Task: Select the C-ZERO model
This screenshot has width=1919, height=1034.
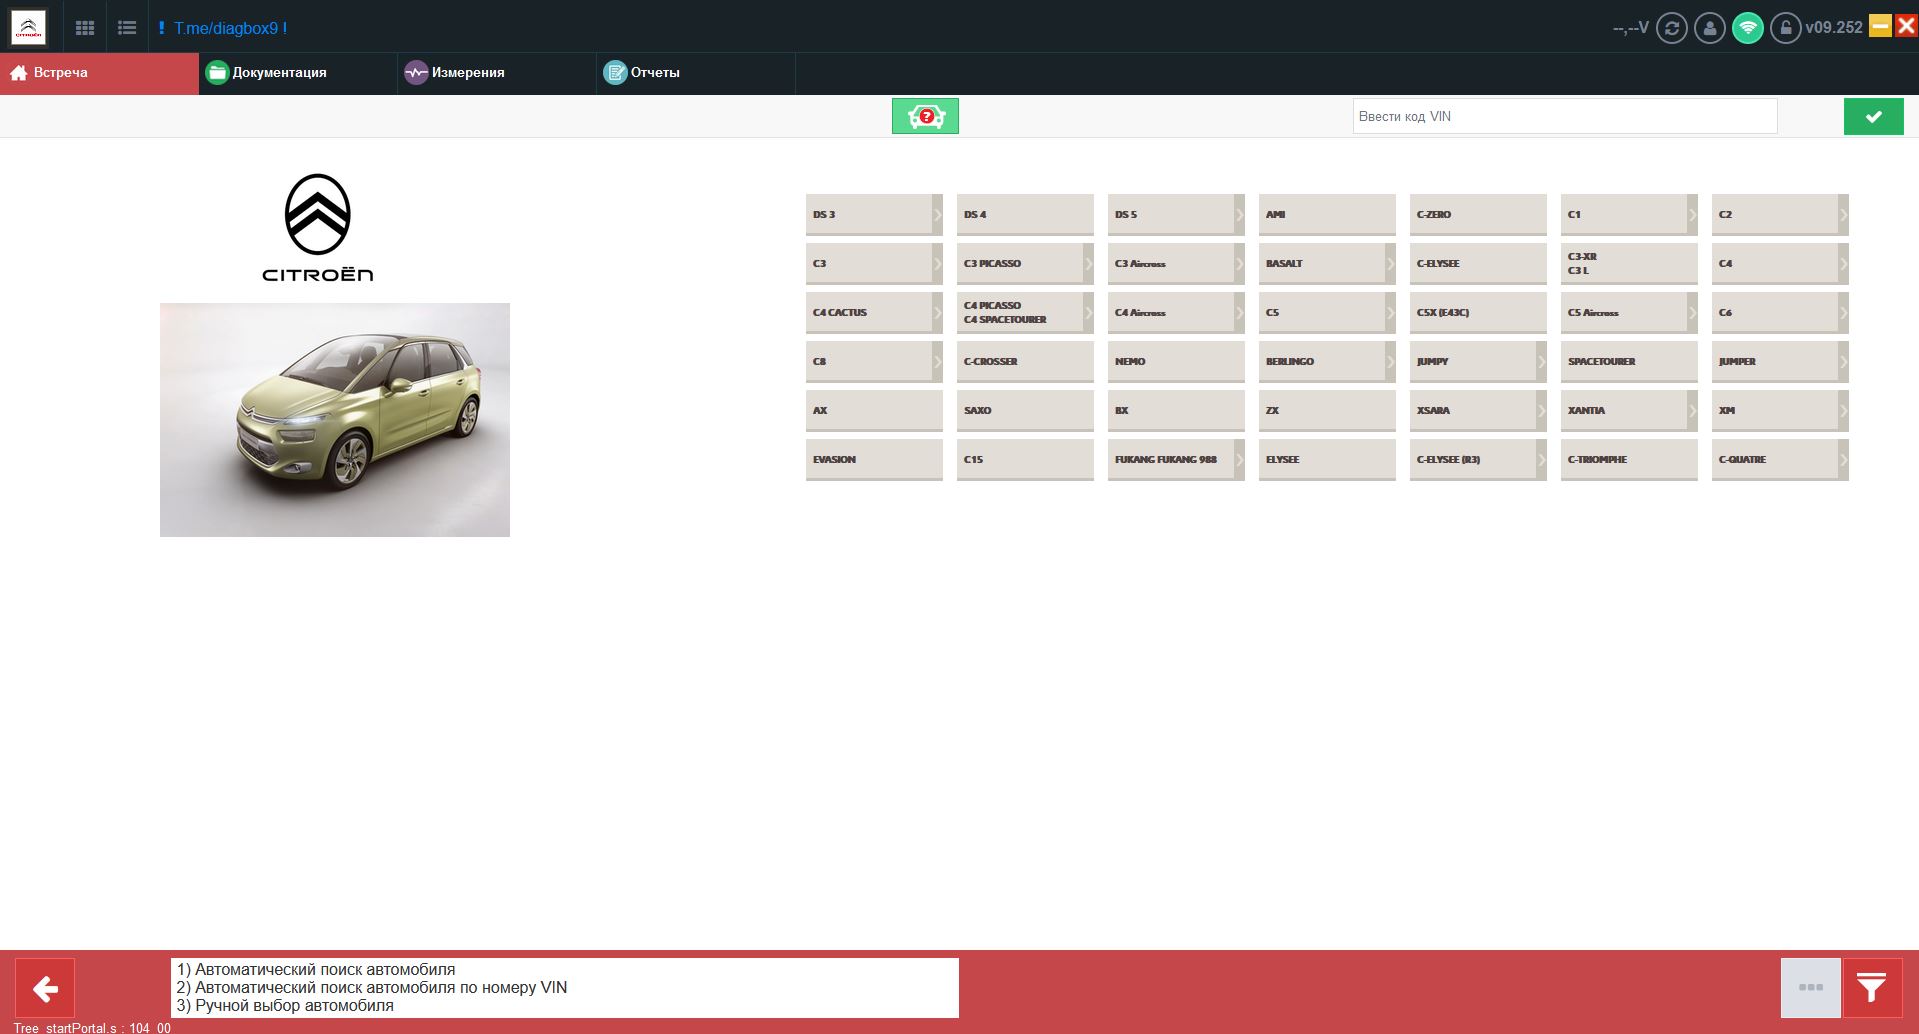Action: (x=1478, y=214)
